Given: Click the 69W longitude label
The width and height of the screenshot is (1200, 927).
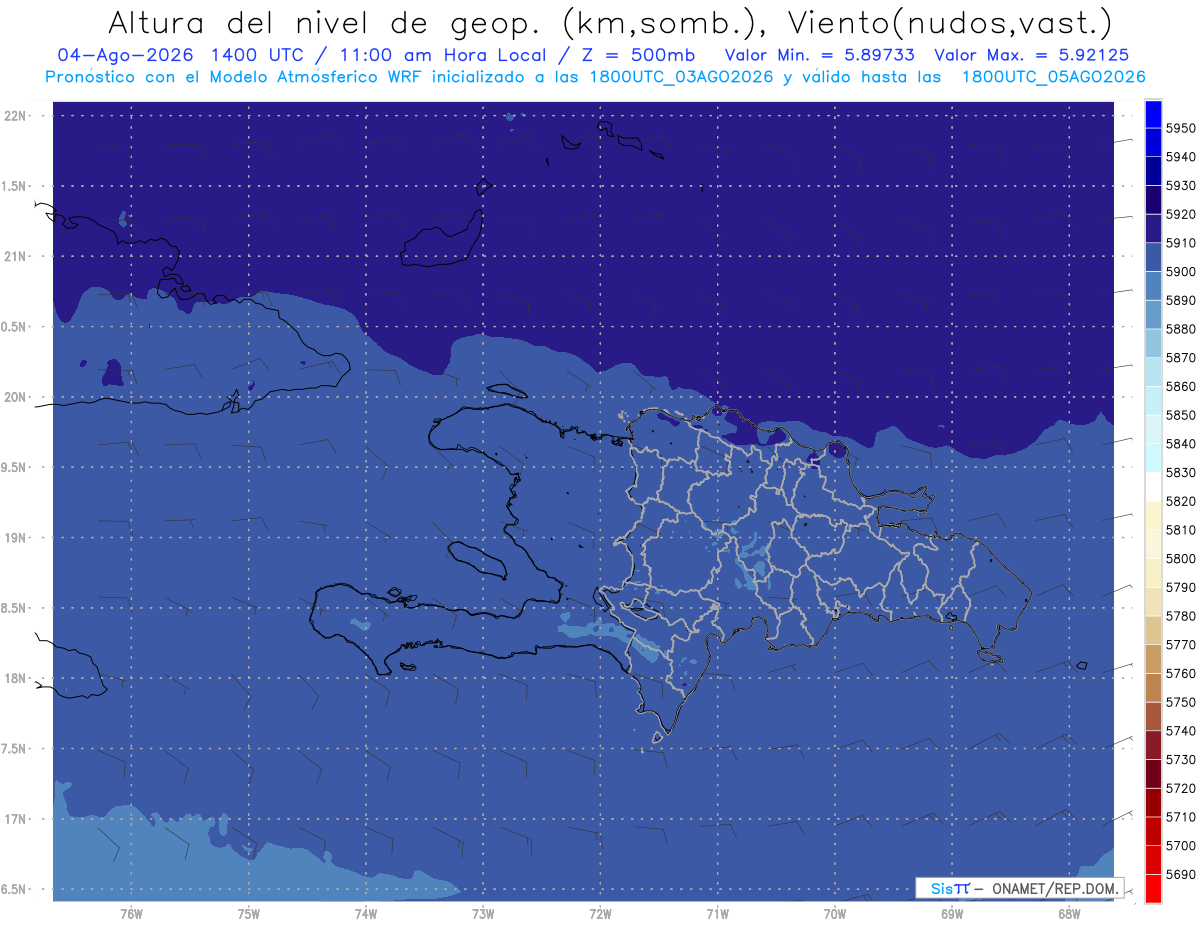Looking at the screenshot, I should [x=952, y=914].
